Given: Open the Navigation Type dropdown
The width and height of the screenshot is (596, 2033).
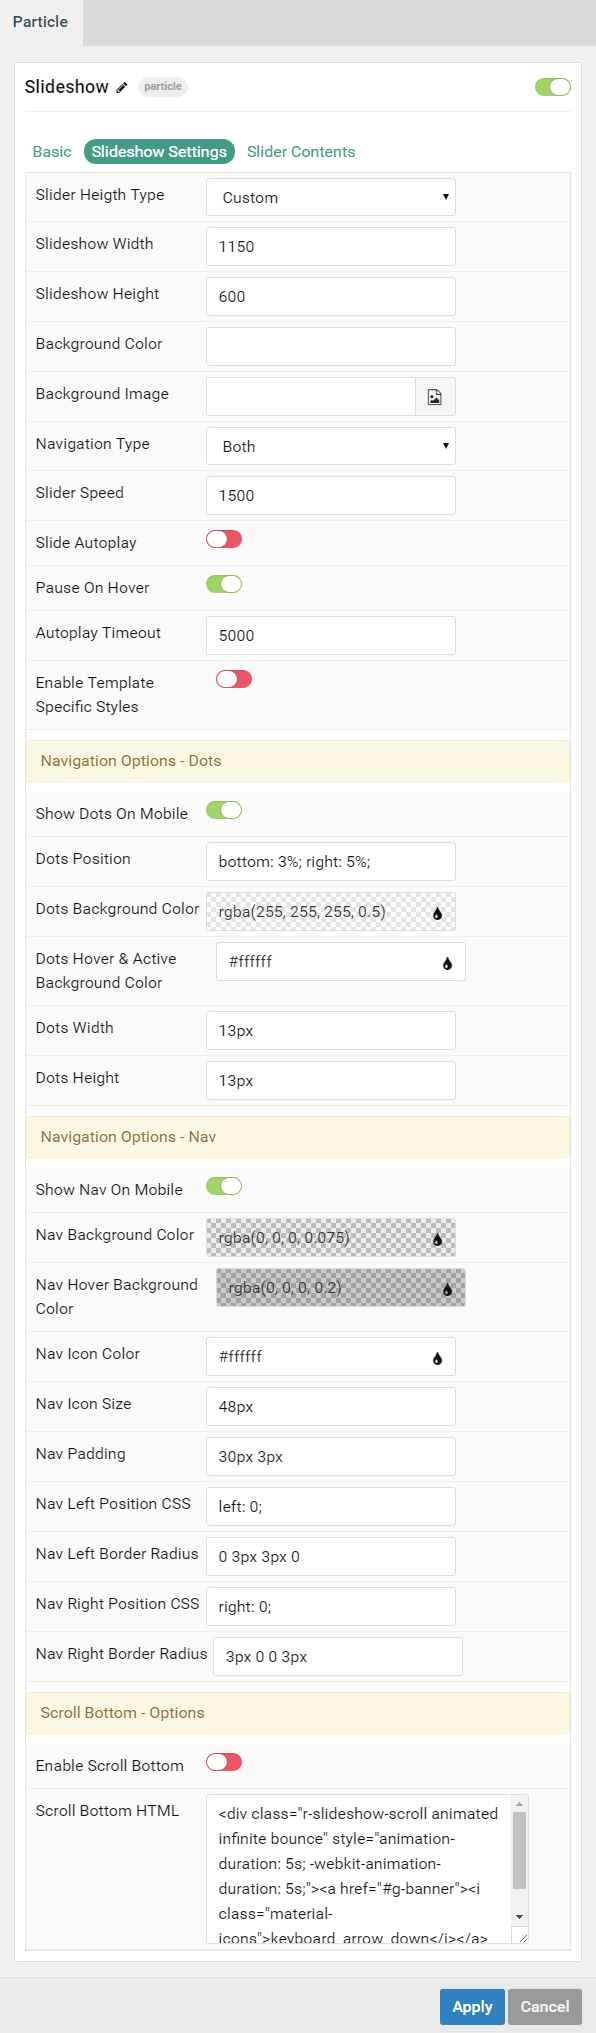Looking at the screenshot, I should pos(331,446).
